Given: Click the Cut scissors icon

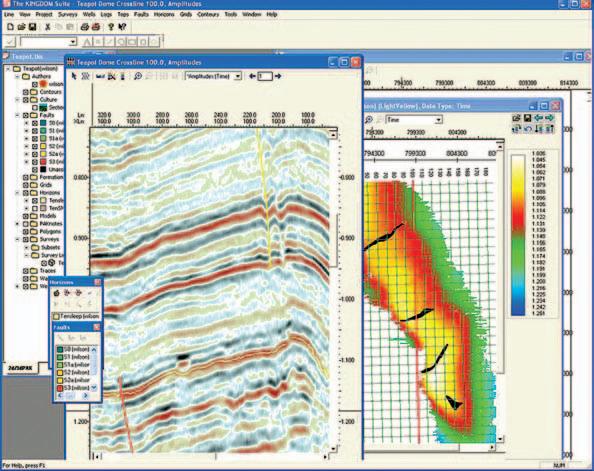Looking at the screenshot, I should [x=48, y=27].
